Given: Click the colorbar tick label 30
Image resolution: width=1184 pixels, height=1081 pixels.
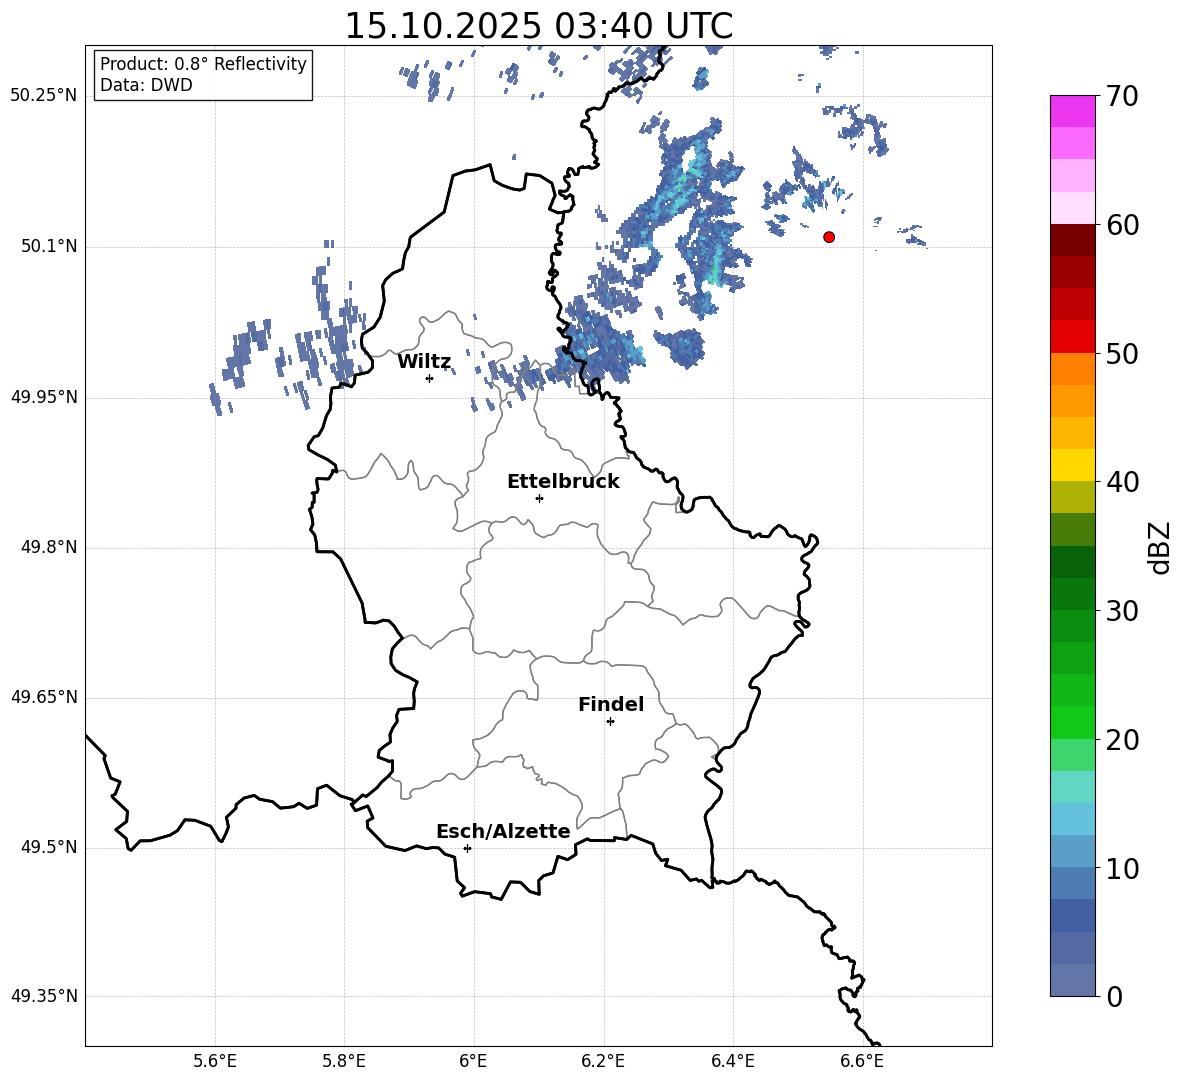Looking at the screenshot, I should pos(1122,611).
